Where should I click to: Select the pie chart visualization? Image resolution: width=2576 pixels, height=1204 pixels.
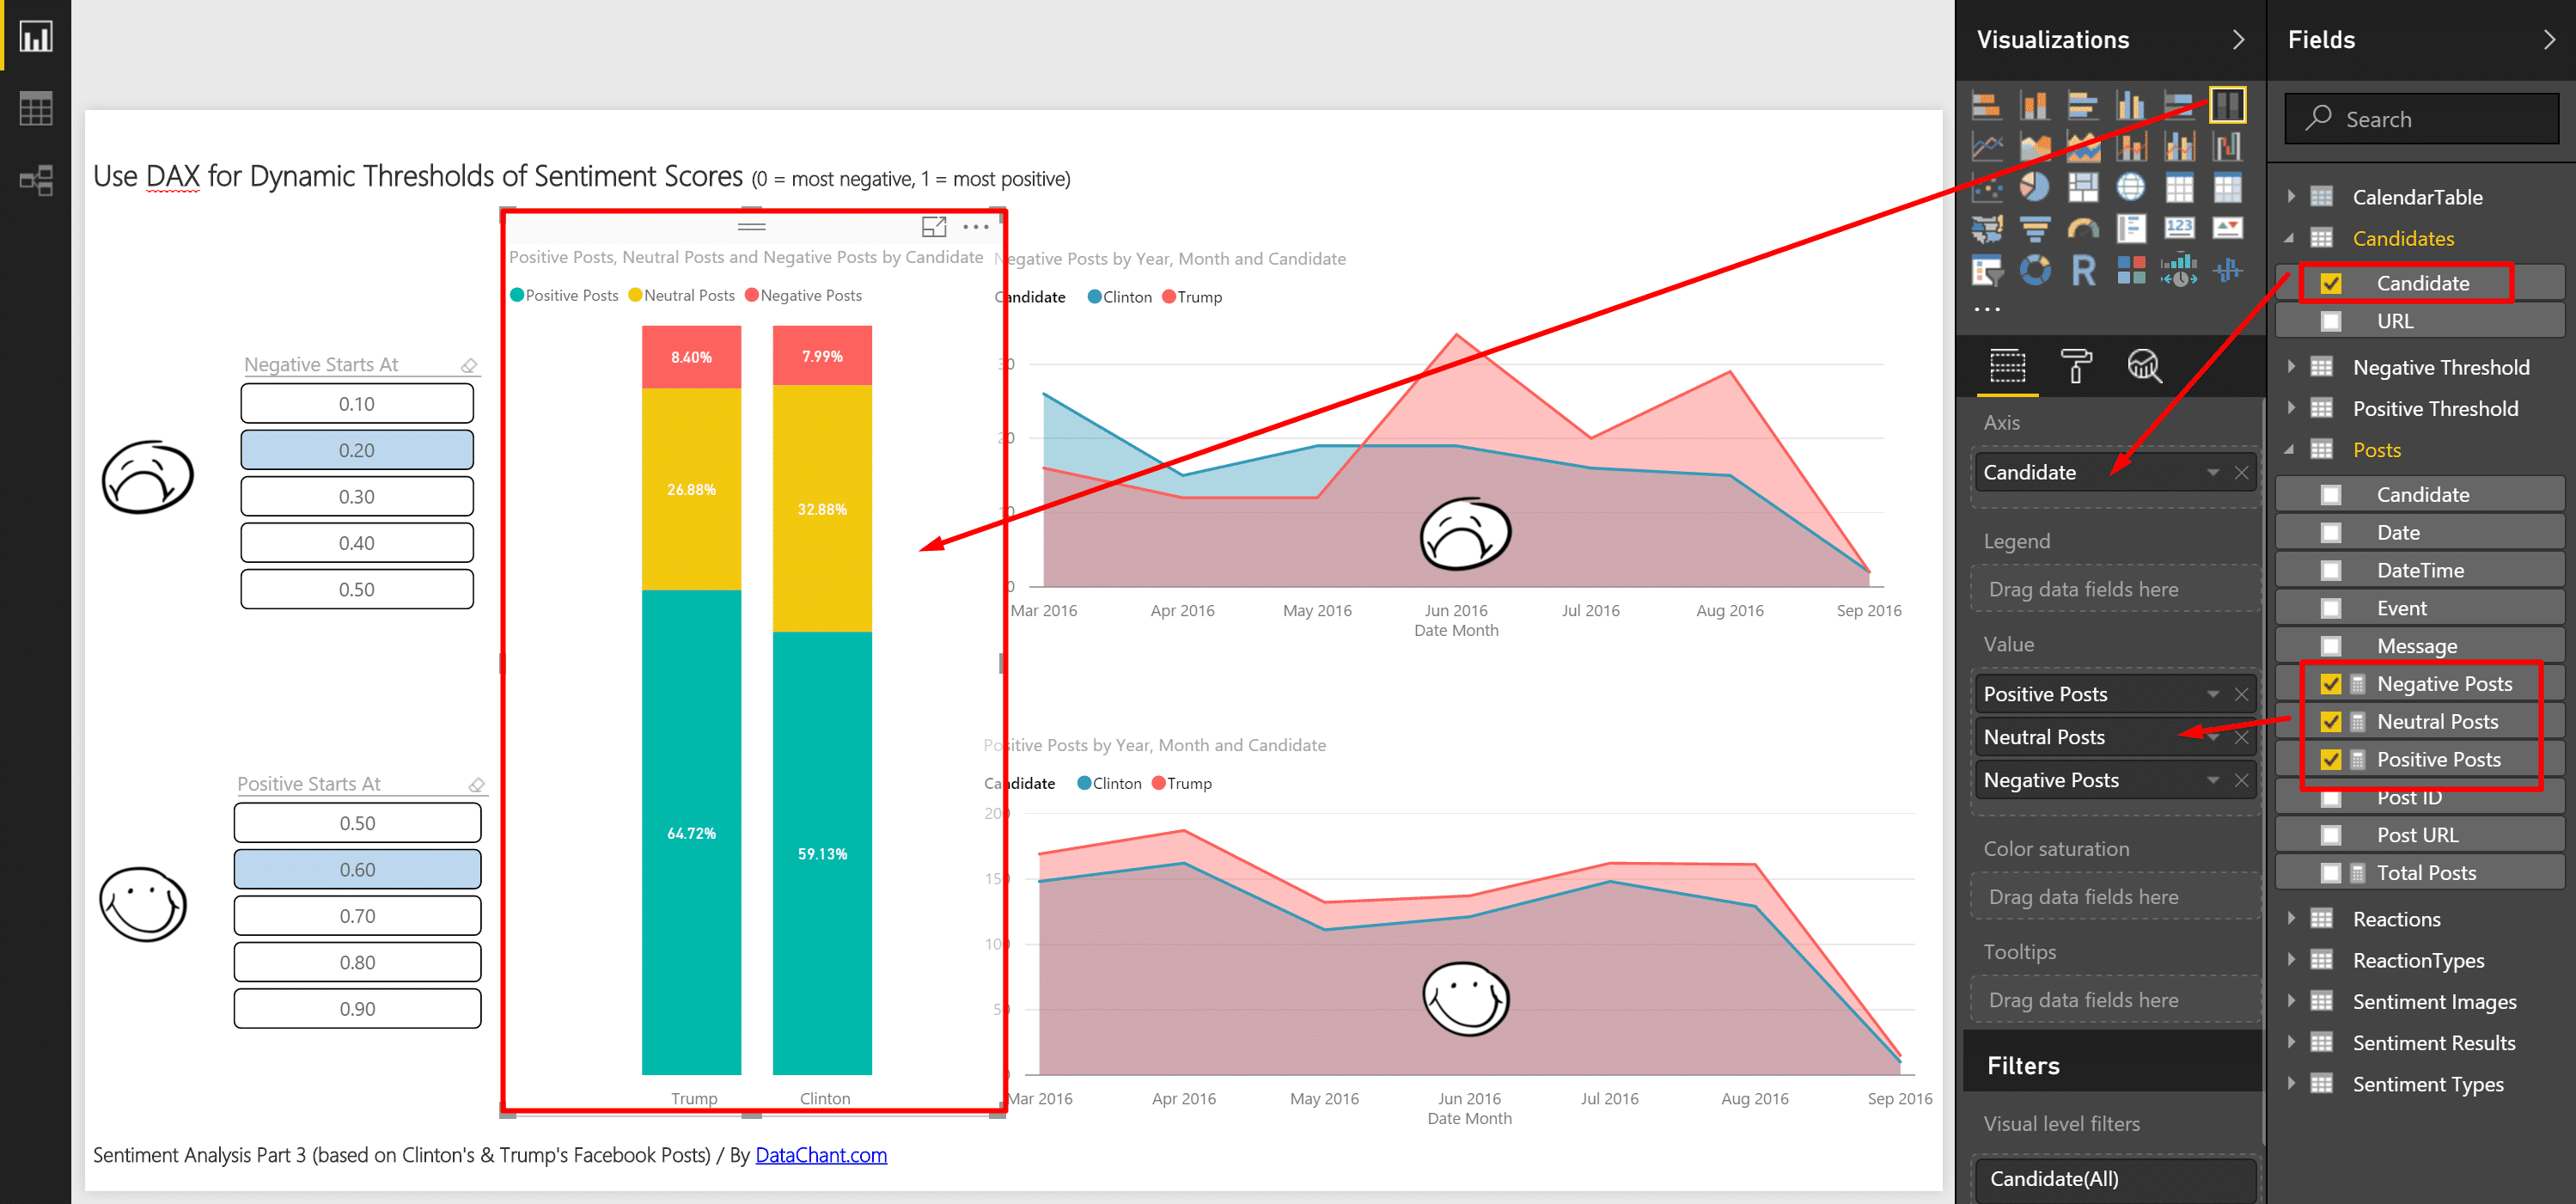point(2034,187)
